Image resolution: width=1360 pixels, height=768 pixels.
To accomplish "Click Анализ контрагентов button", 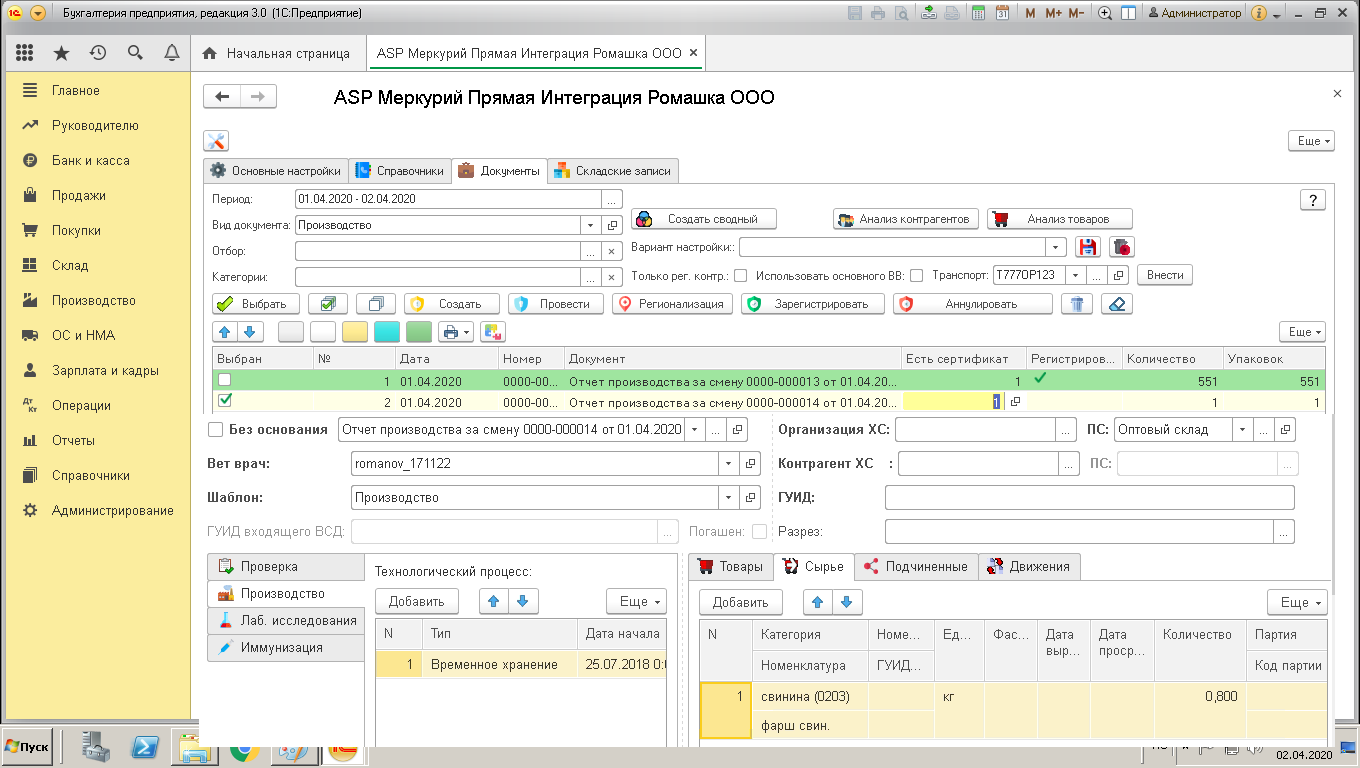I will point(905,219).
